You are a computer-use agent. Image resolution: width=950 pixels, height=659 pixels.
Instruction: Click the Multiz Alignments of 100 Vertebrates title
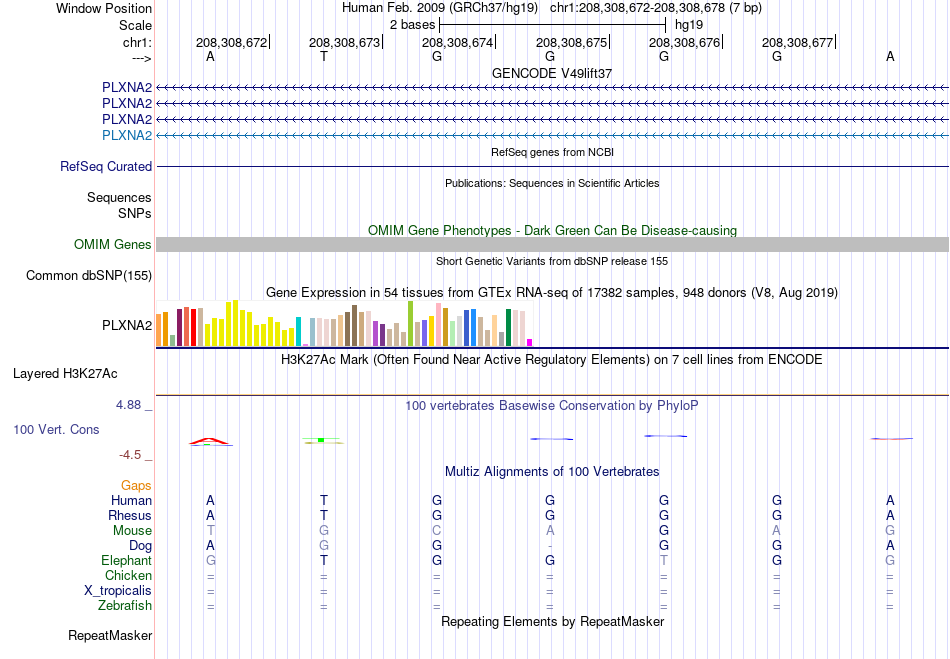[552, 471]
